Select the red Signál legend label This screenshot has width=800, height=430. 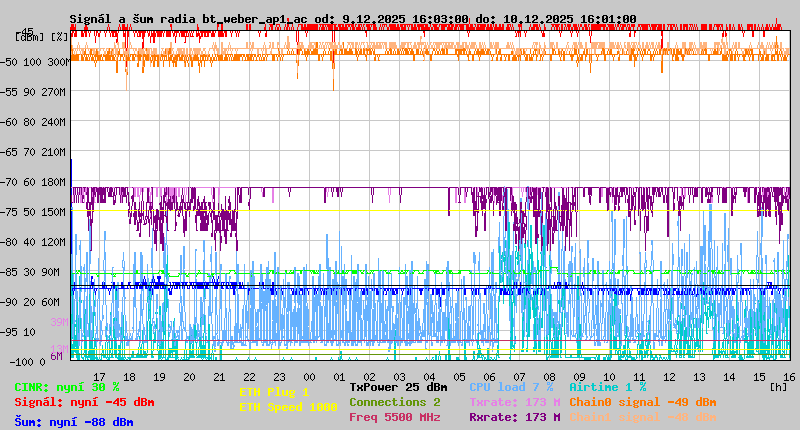pyautogui.click(x=84, y=402)
